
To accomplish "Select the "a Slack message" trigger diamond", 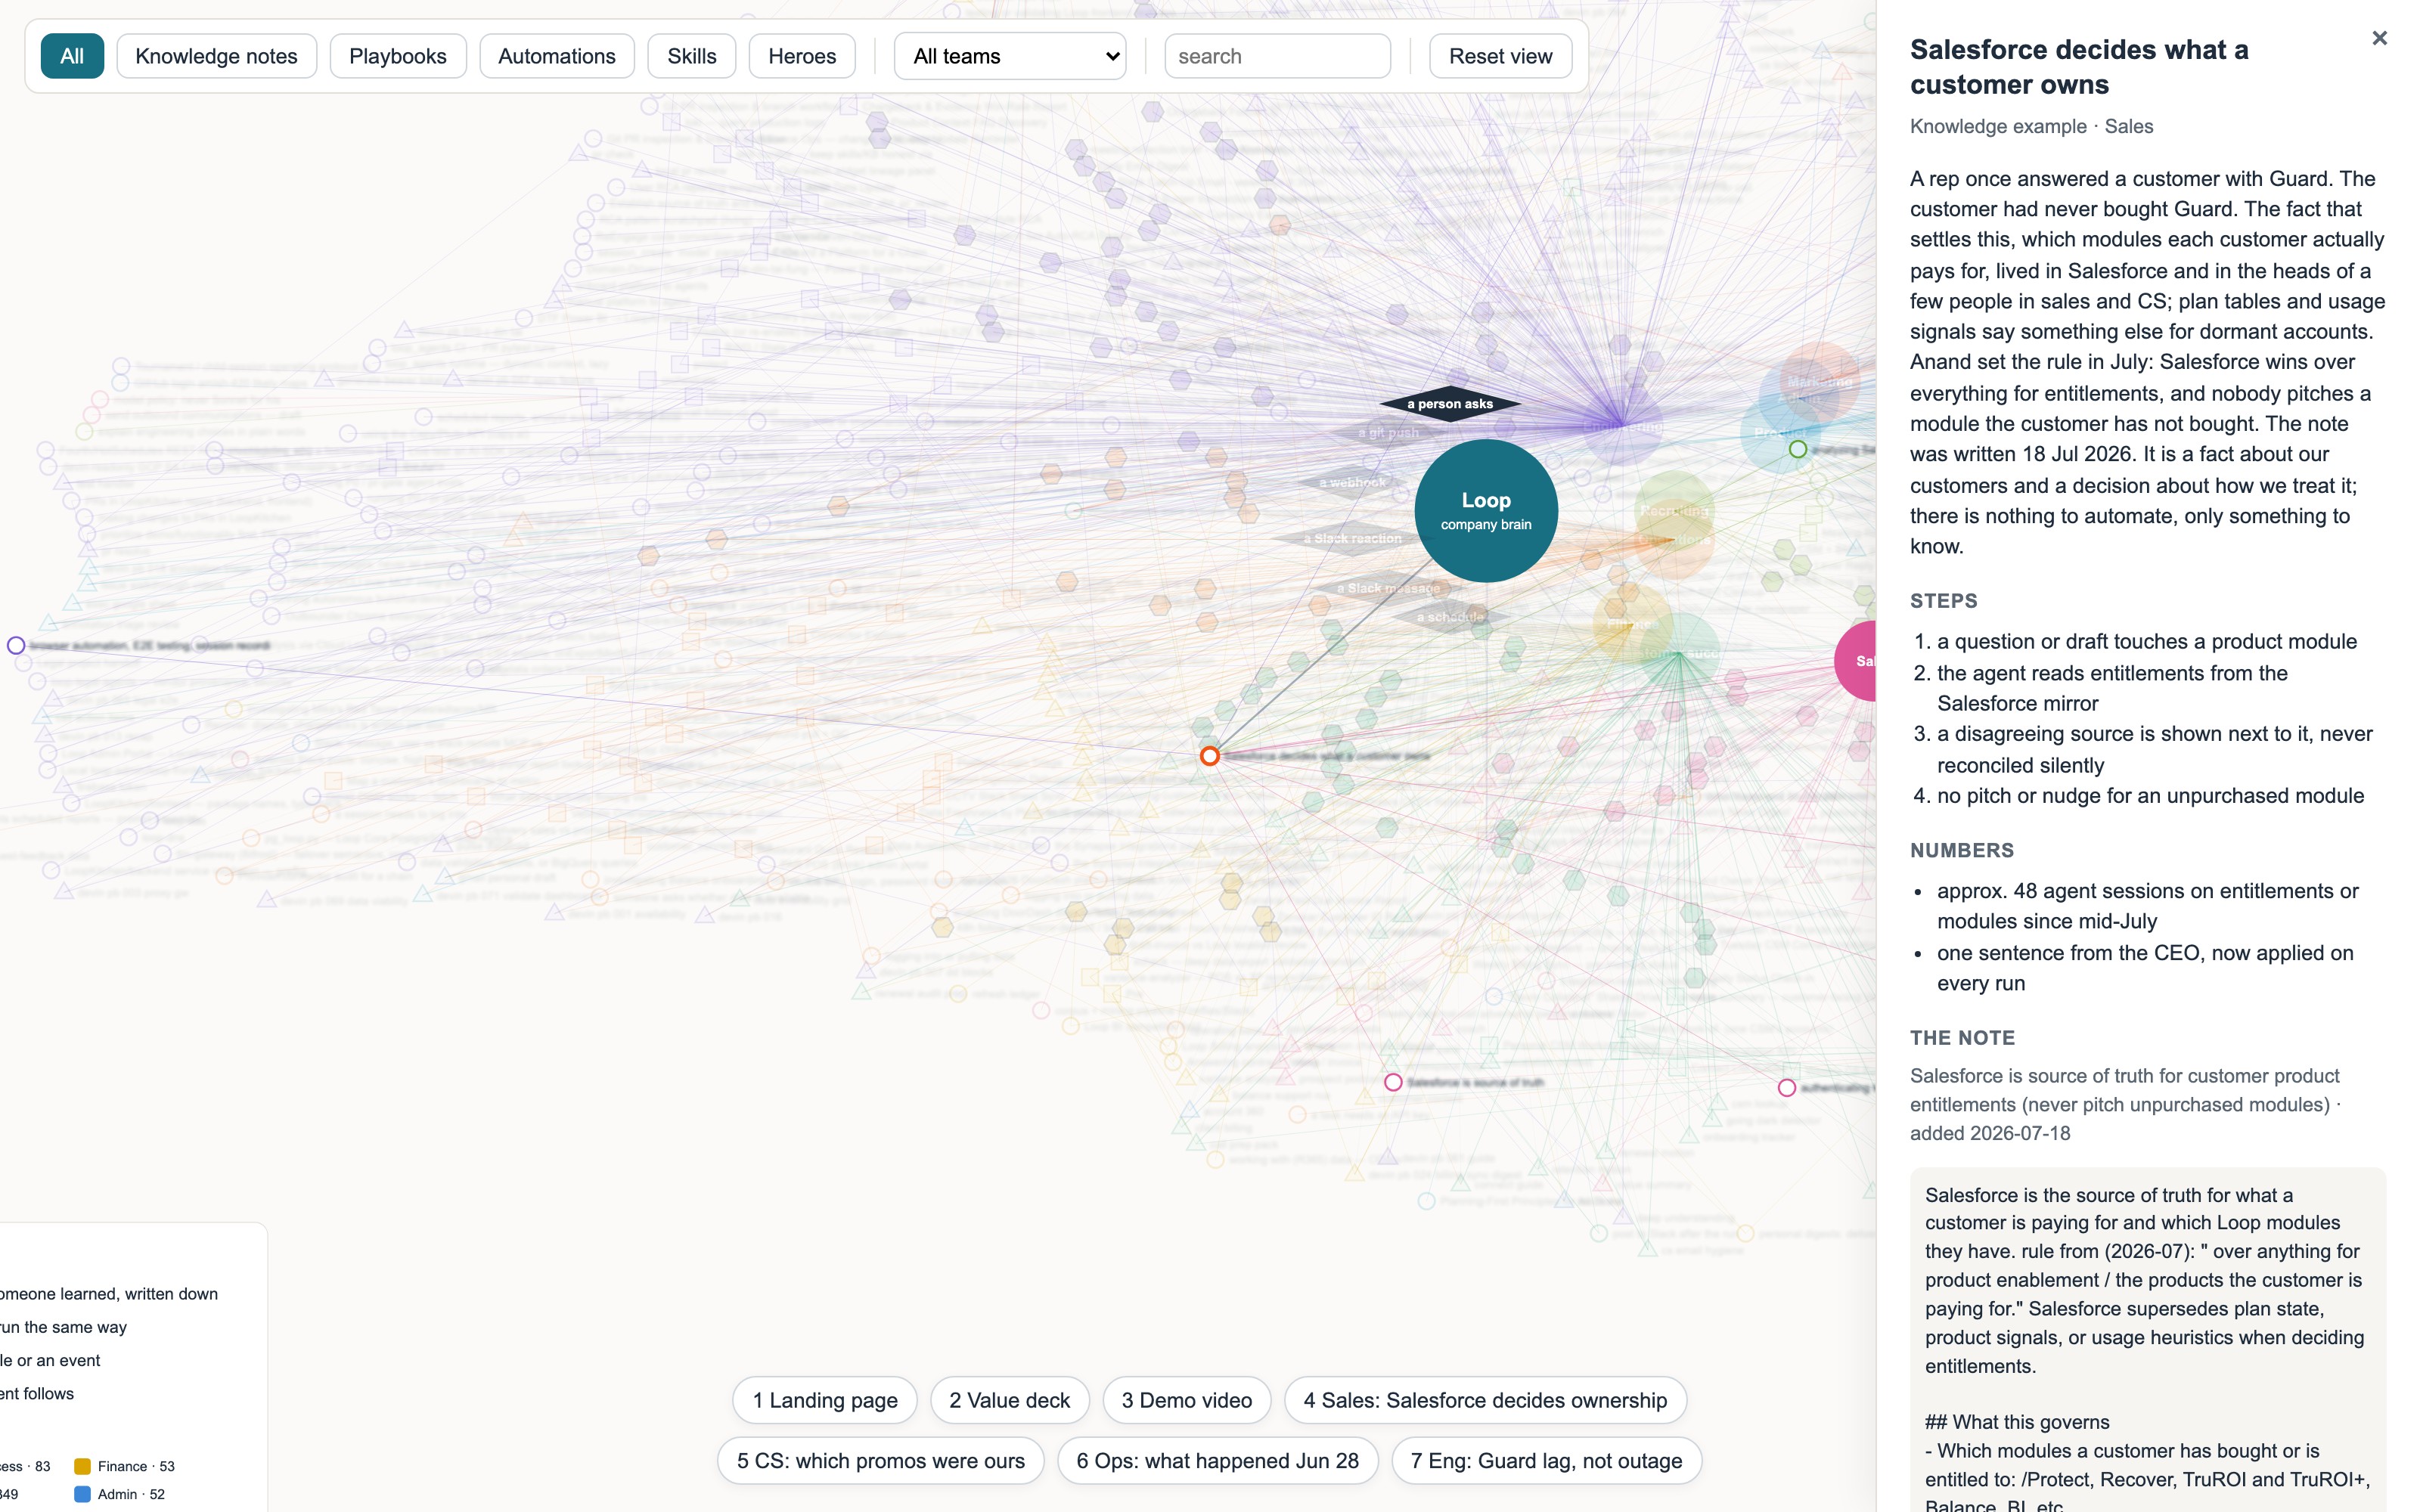I will tap(1389, 588).
